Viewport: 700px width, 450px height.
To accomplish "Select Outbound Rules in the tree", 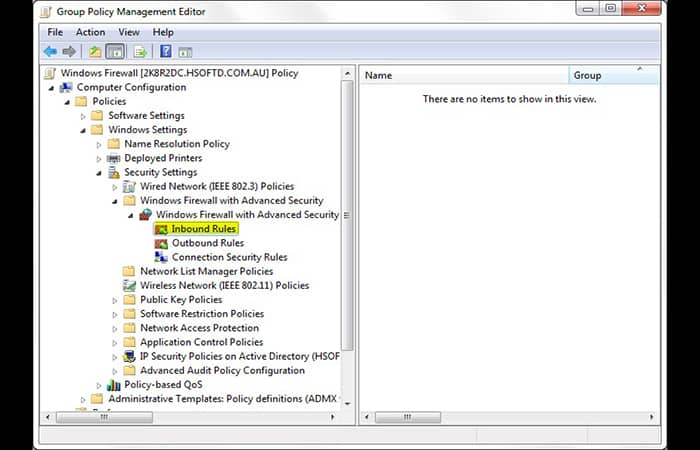I will [208, 243].
